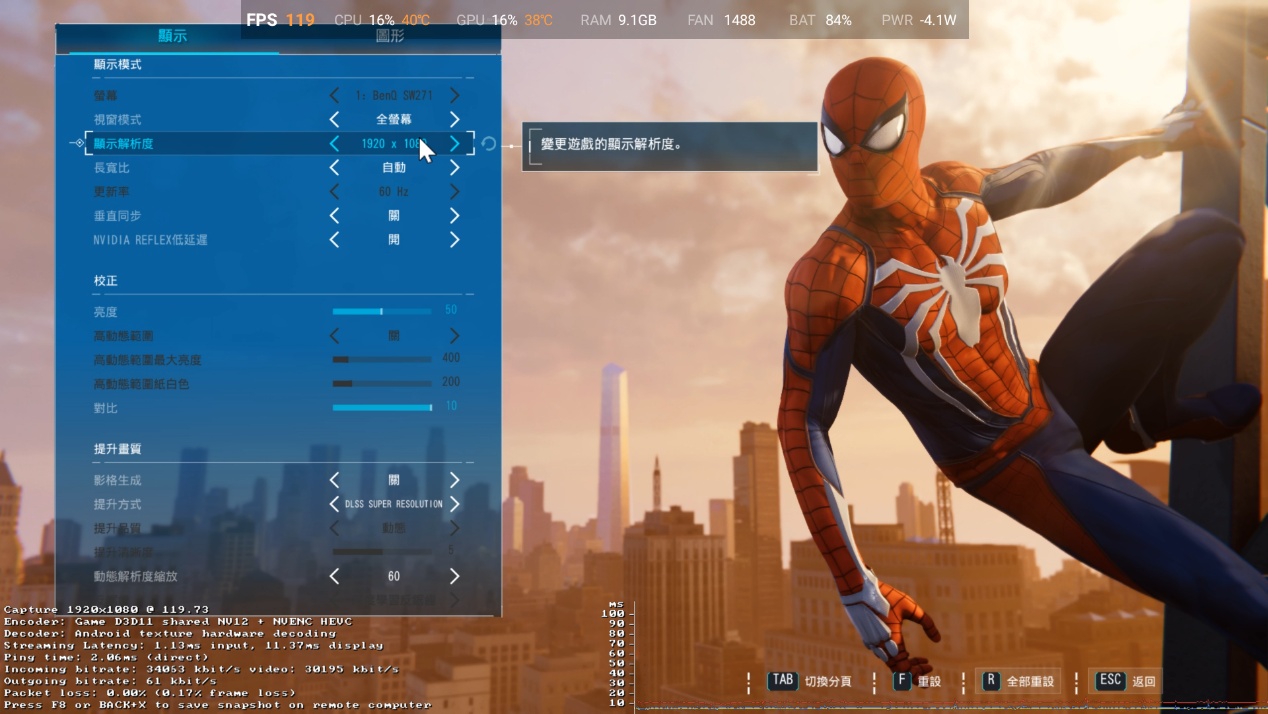
Task: Click right arrow for 長寬比 setting
Action: pos(454,168)
